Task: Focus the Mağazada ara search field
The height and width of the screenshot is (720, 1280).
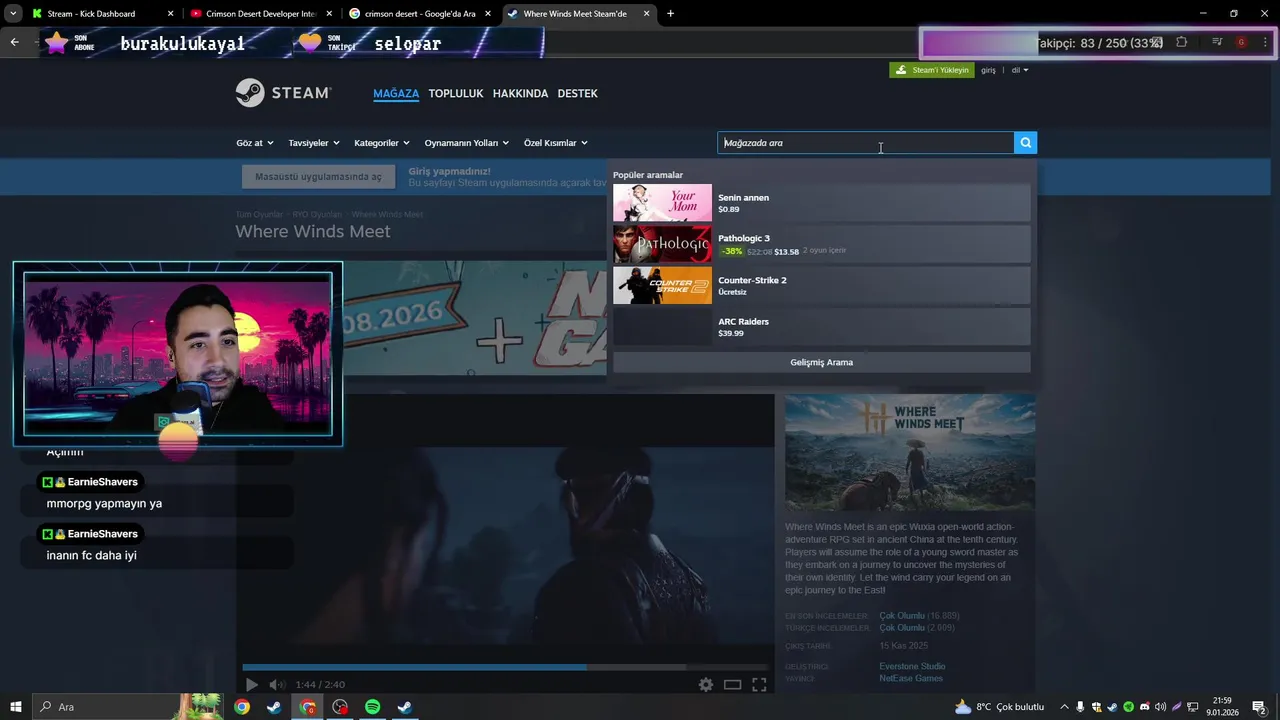Action: pyautogui.click(x=866, y=143)
